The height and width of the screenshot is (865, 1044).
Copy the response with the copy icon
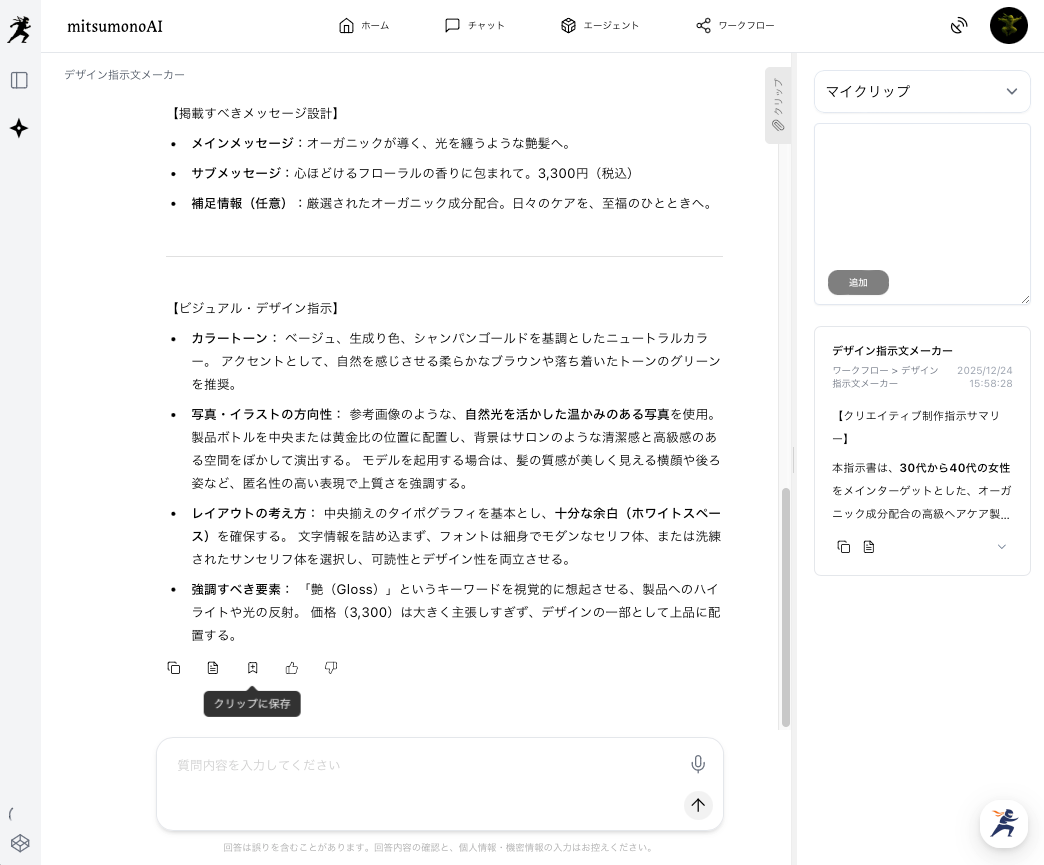coord(174,668)
